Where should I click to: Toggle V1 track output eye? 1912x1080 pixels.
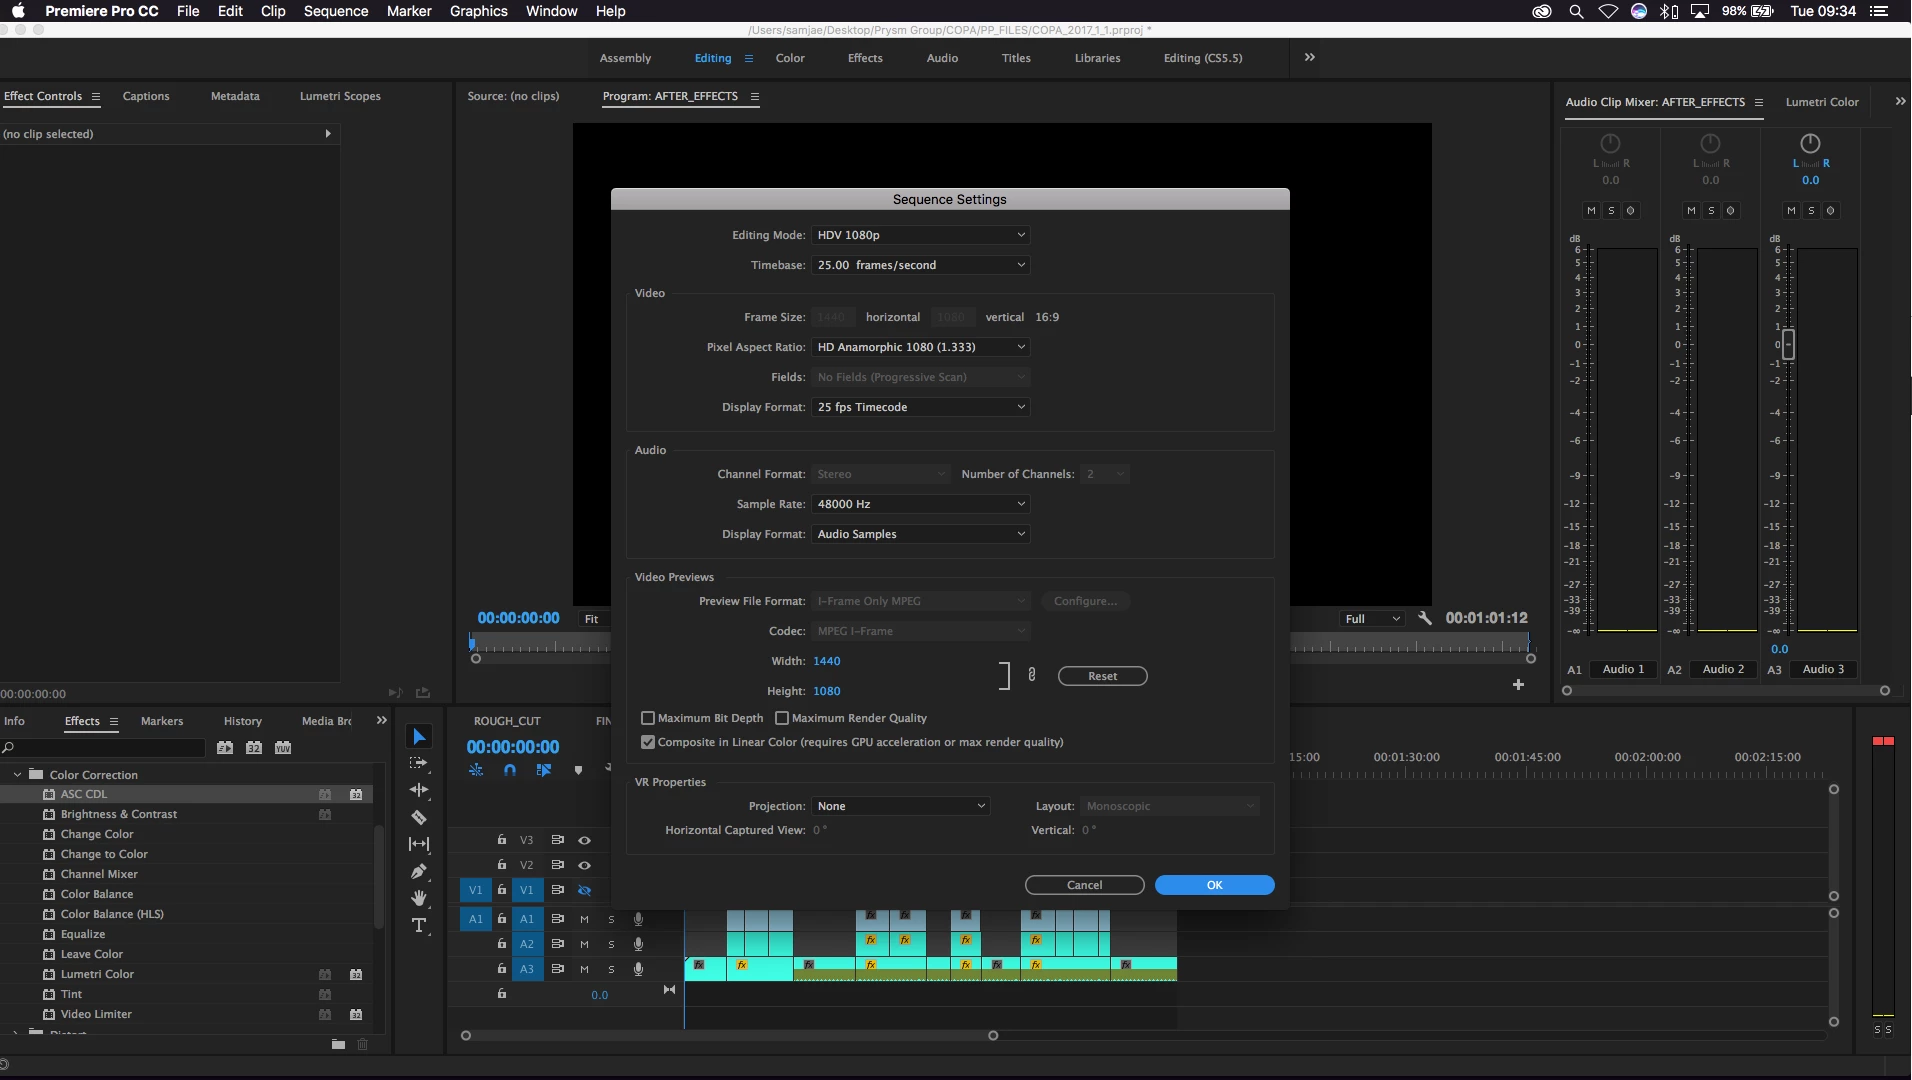585,890
